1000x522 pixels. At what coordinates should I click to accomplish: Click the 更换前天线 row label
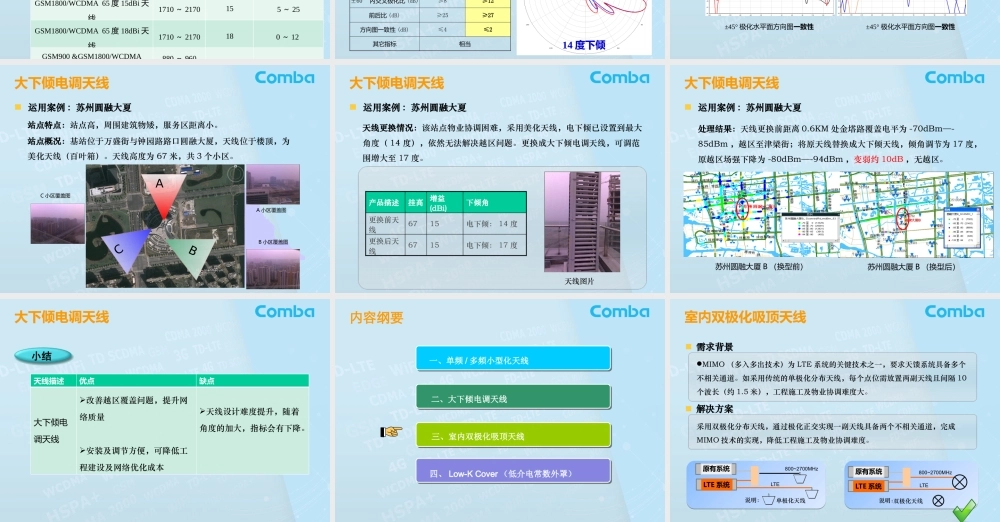click(385, 224)
